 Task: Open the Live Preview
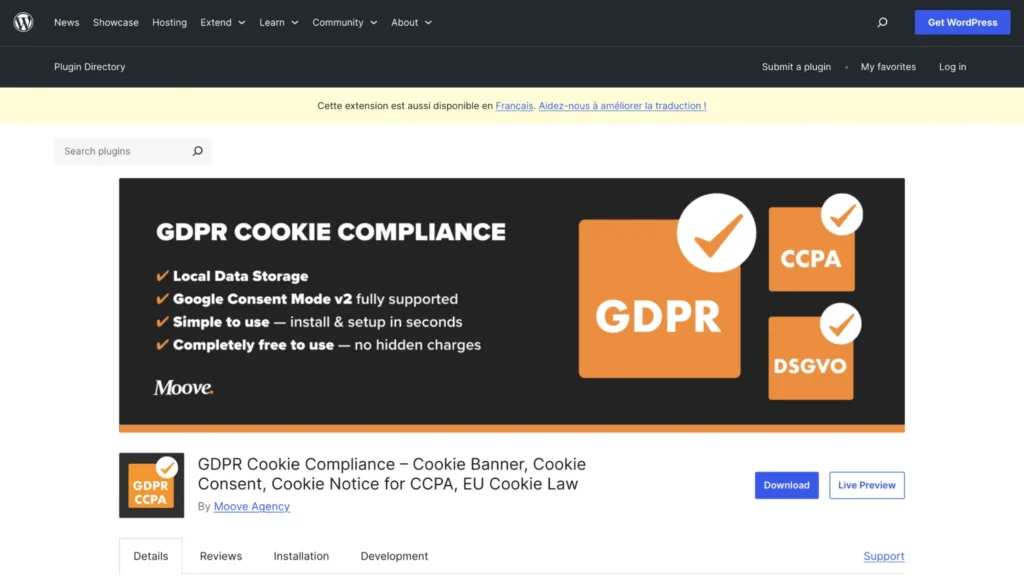pyautogui.click(x=866, y=485)
